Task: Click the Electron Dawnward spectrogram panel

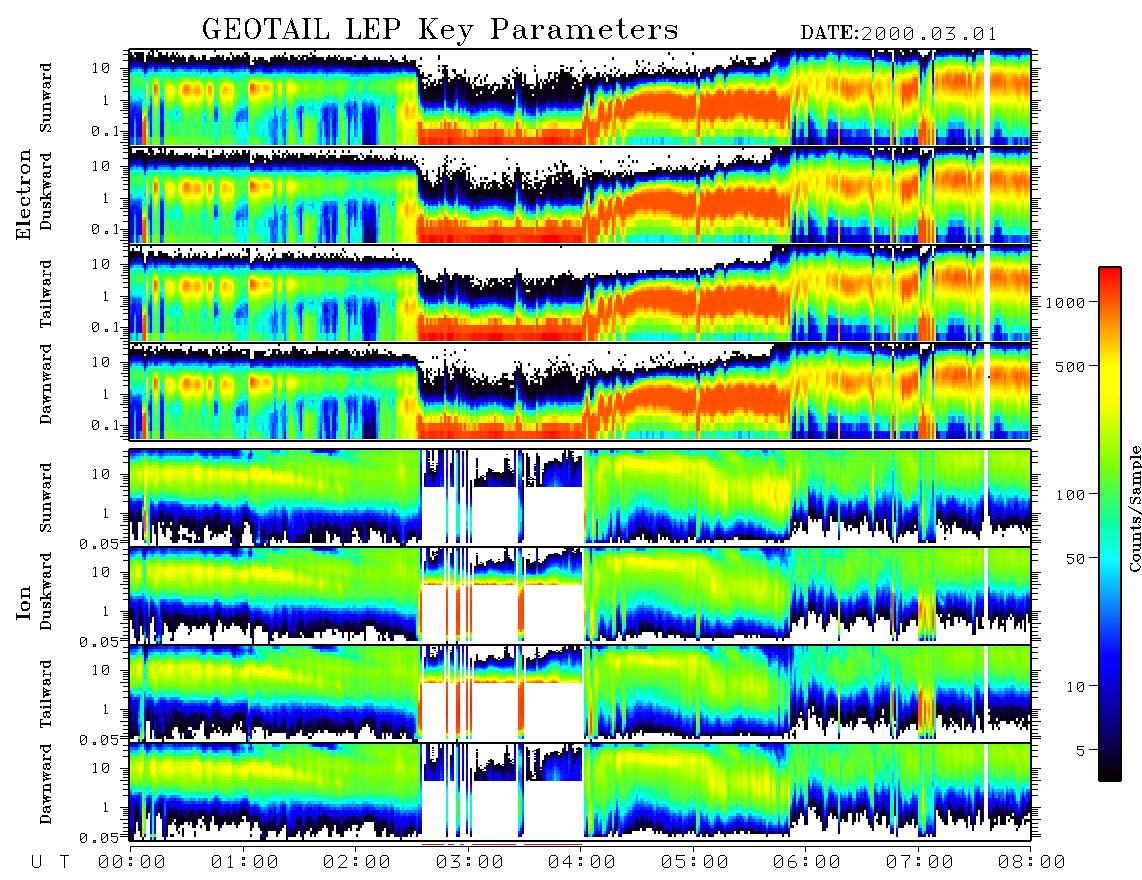Action: 580,391
